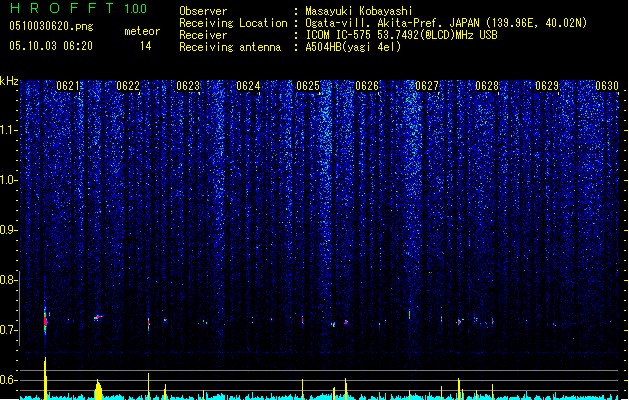Click the 0622 time marker
629x400 pixels.
pos(128,86)
